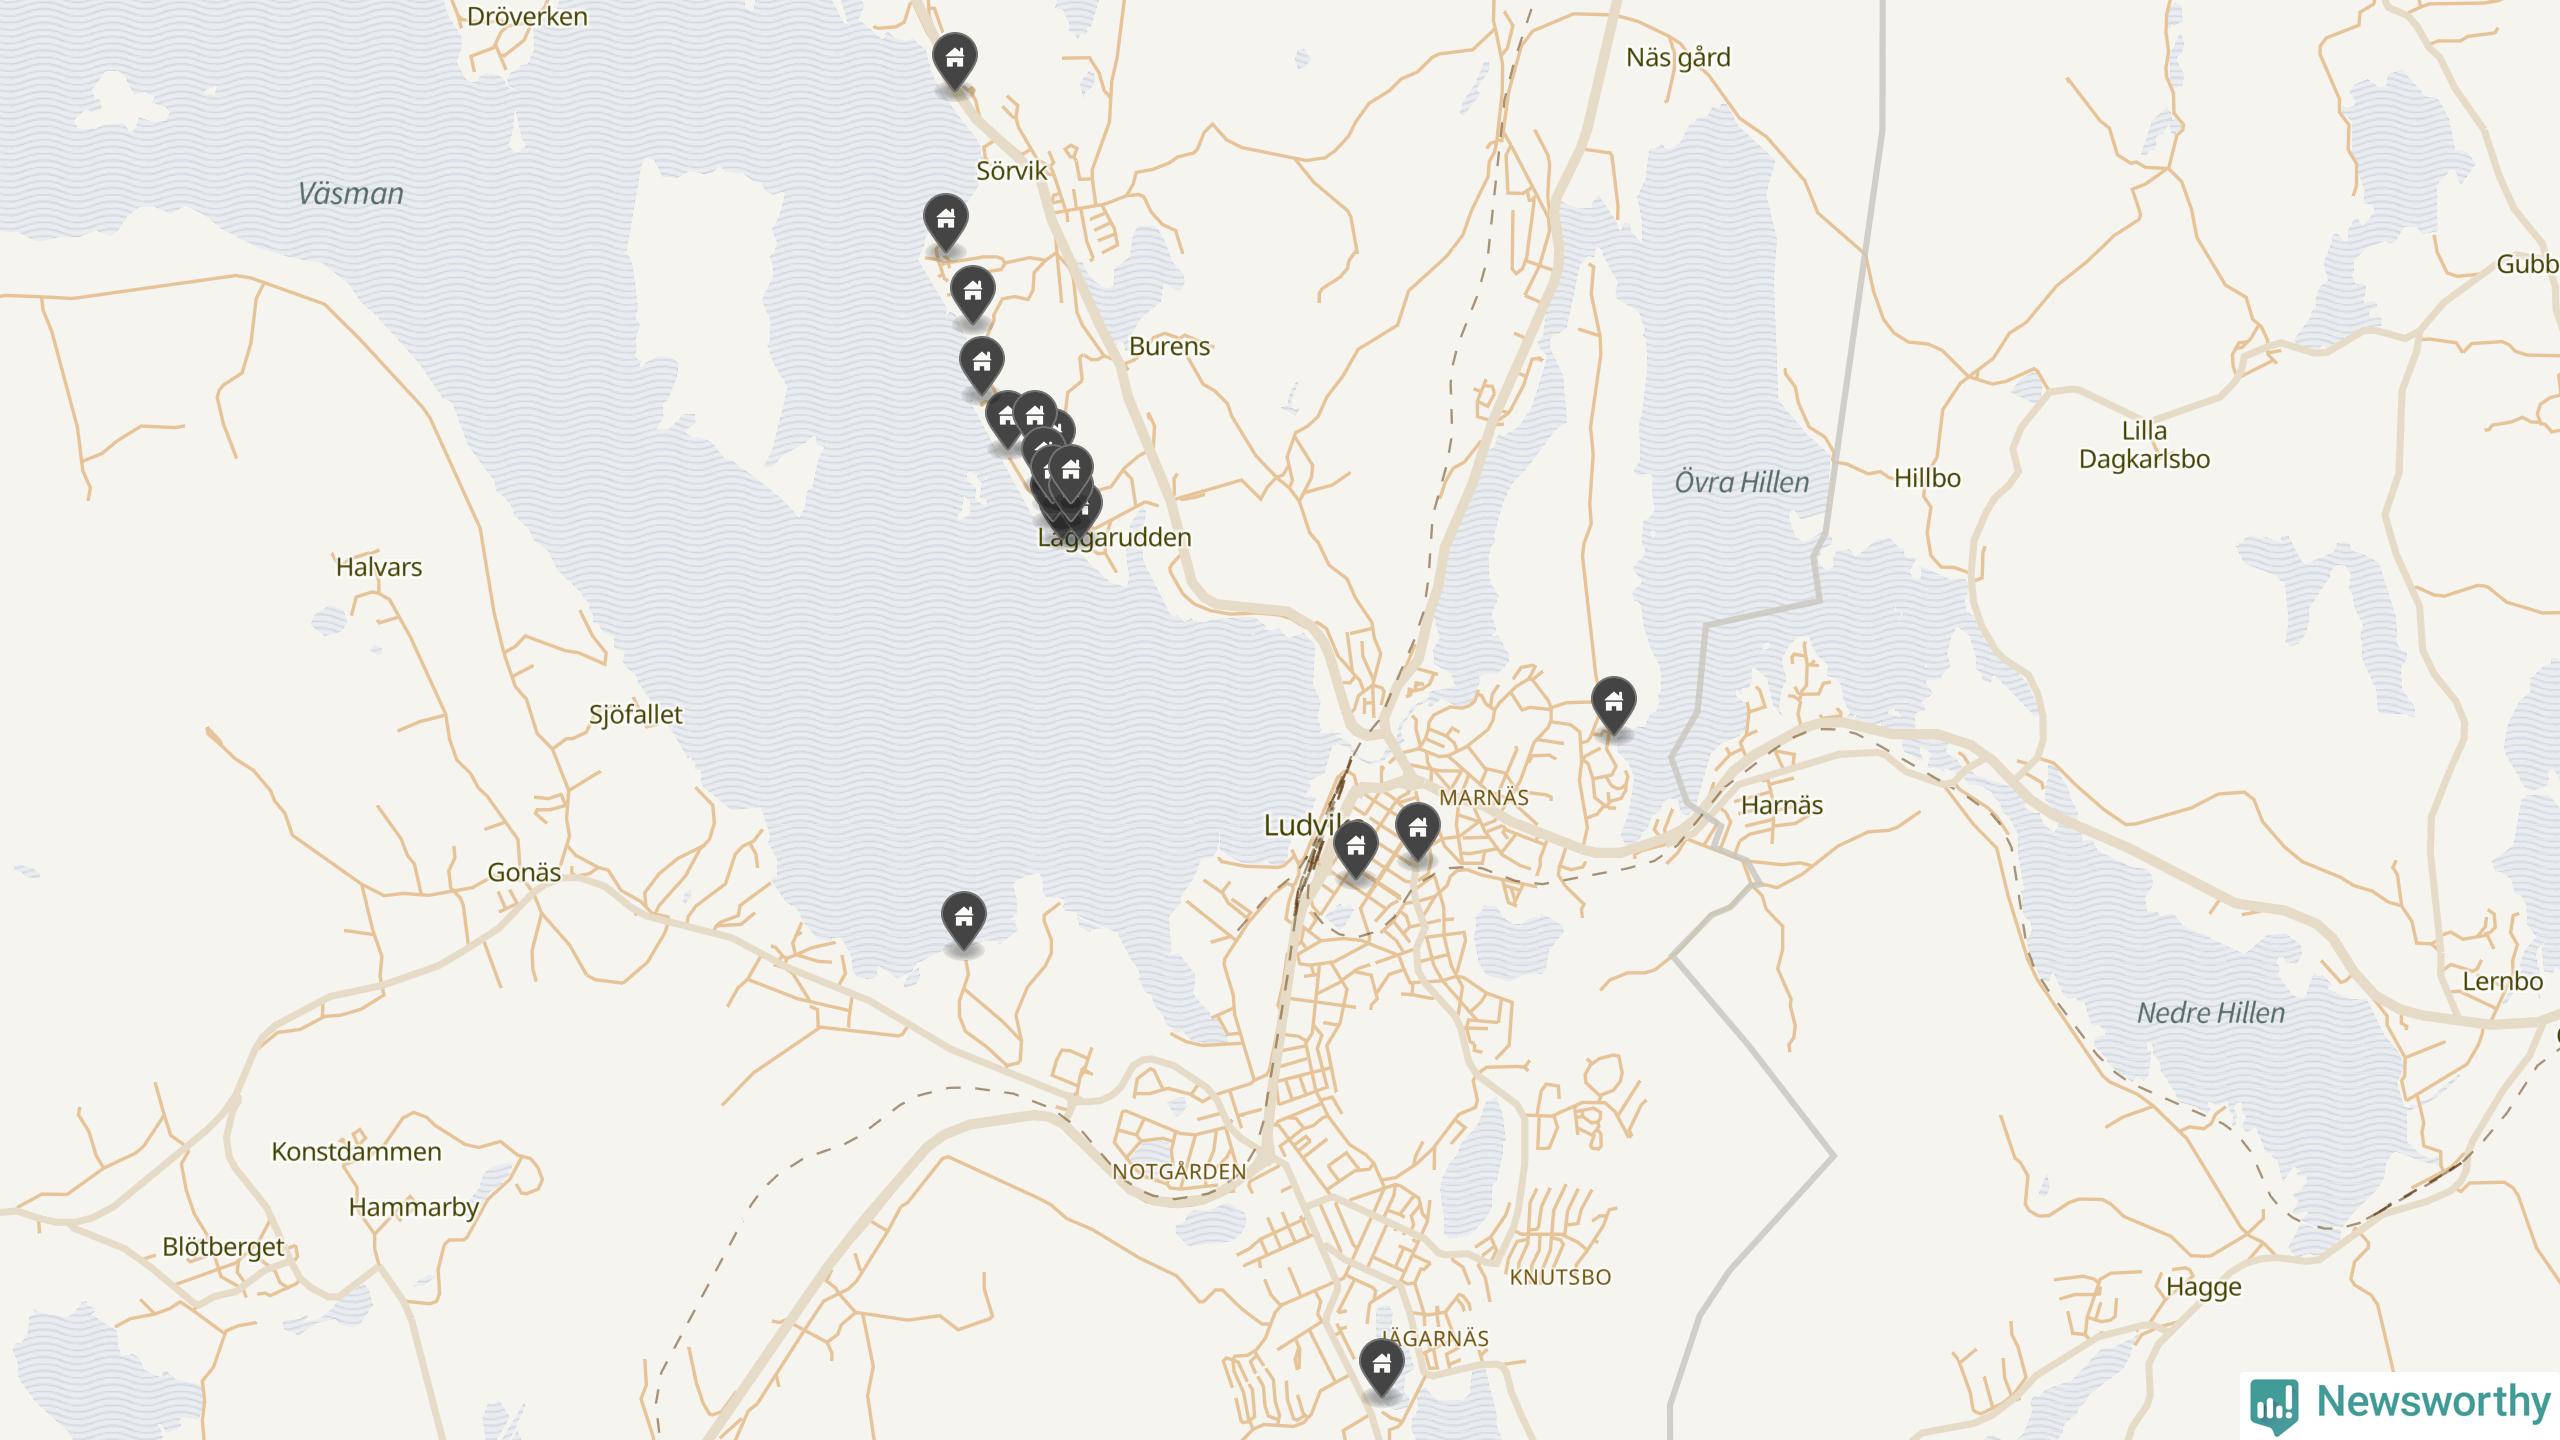Click the house marker north of Sörvik
Viewport: 2560px width, 1440px height.
coord(955,60)
